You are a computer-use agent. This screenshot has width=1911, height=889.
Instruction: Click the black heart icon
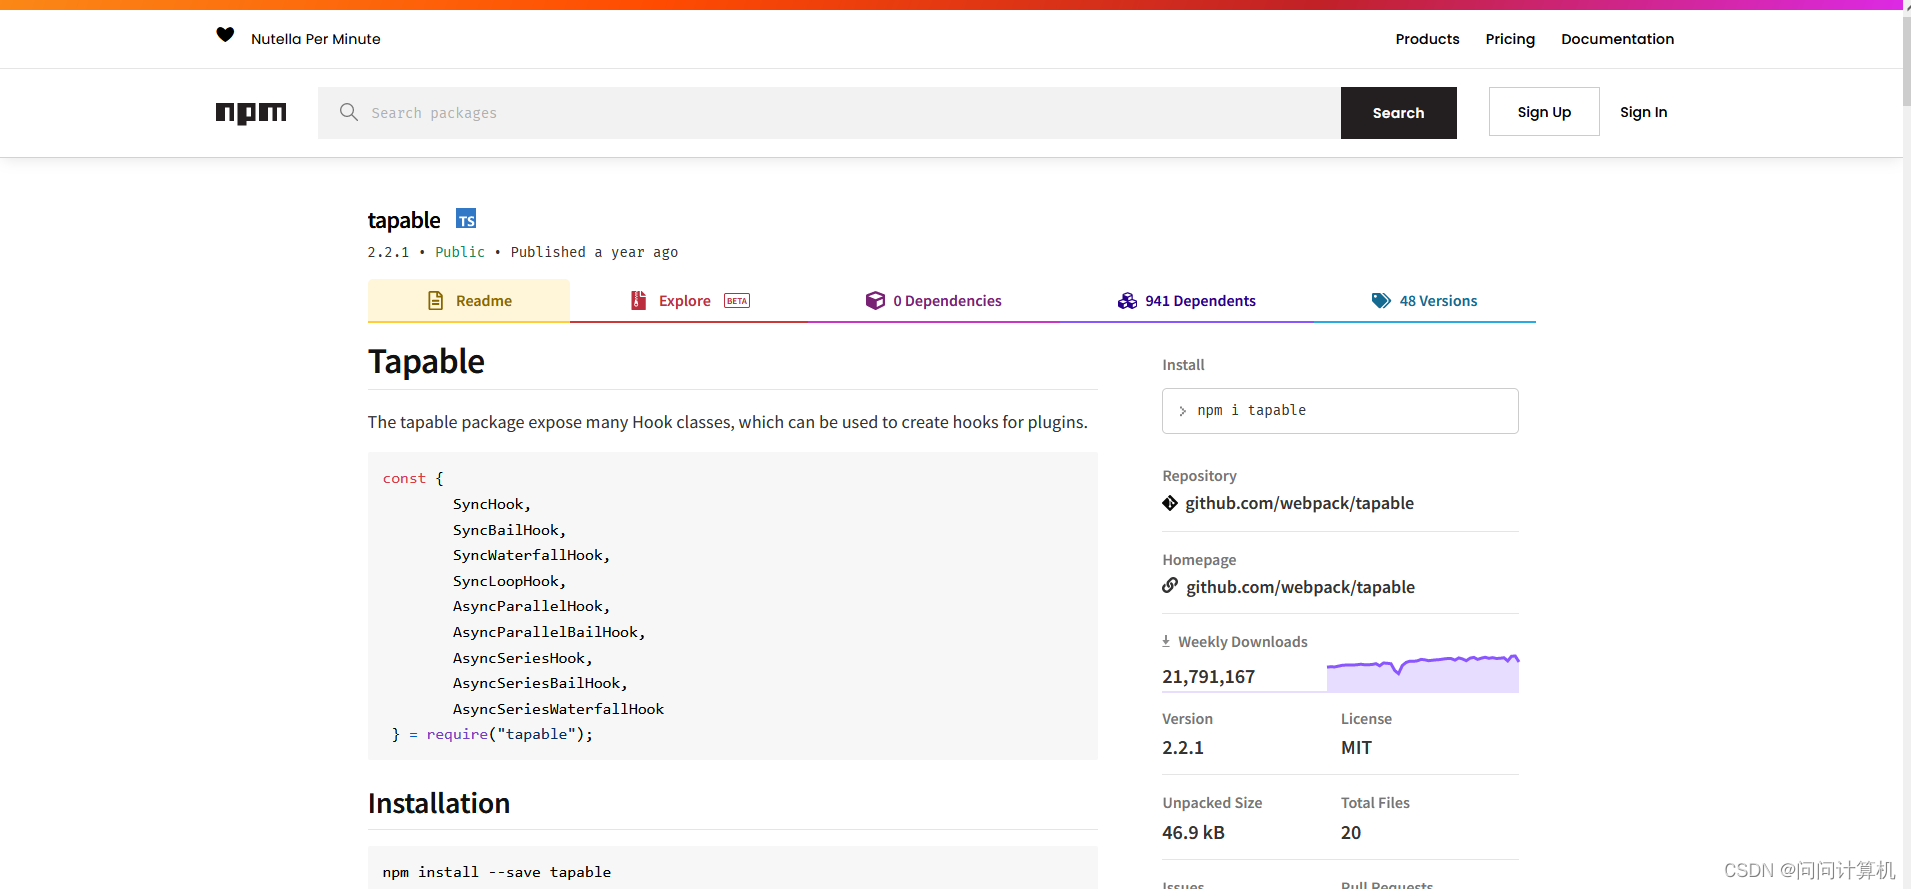coord(225,35)
